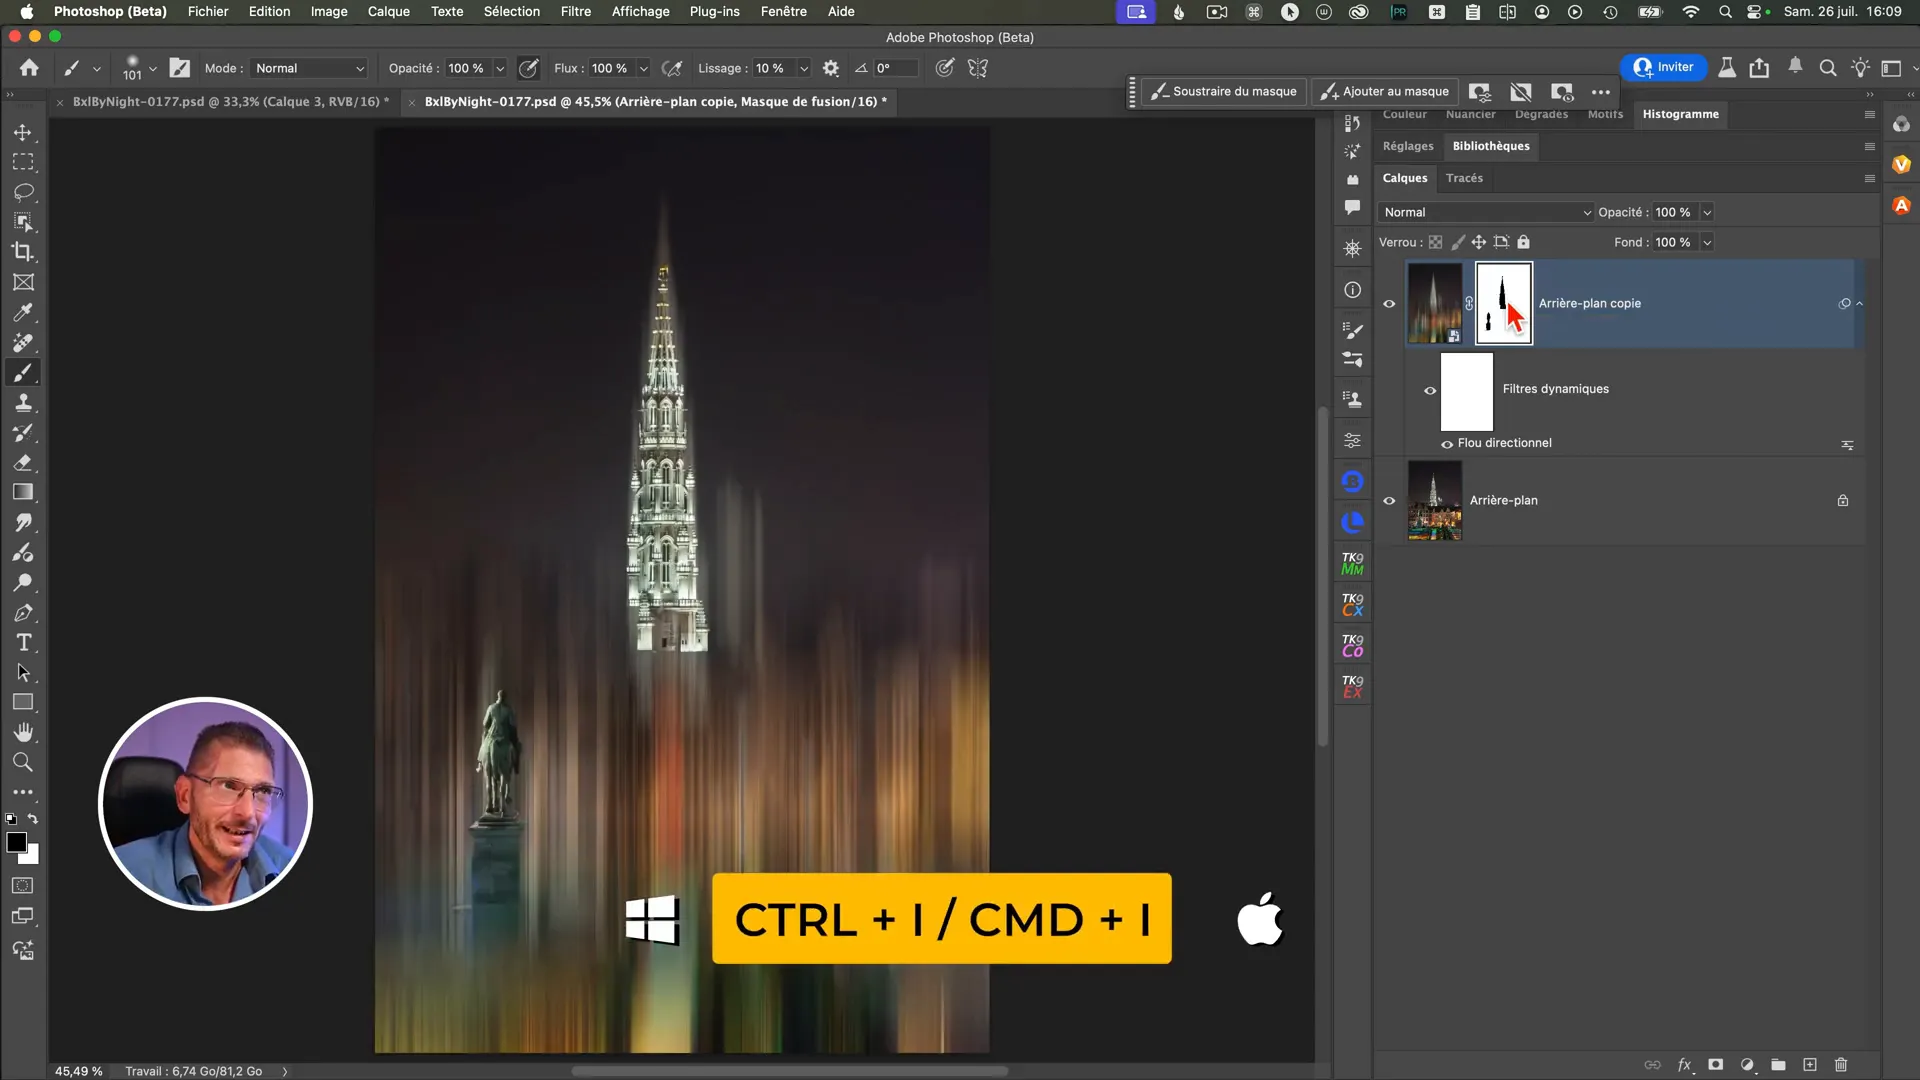Select the Eraser tool
Viewport: 1920px width, 1080px height.
[x=23, y=462]
